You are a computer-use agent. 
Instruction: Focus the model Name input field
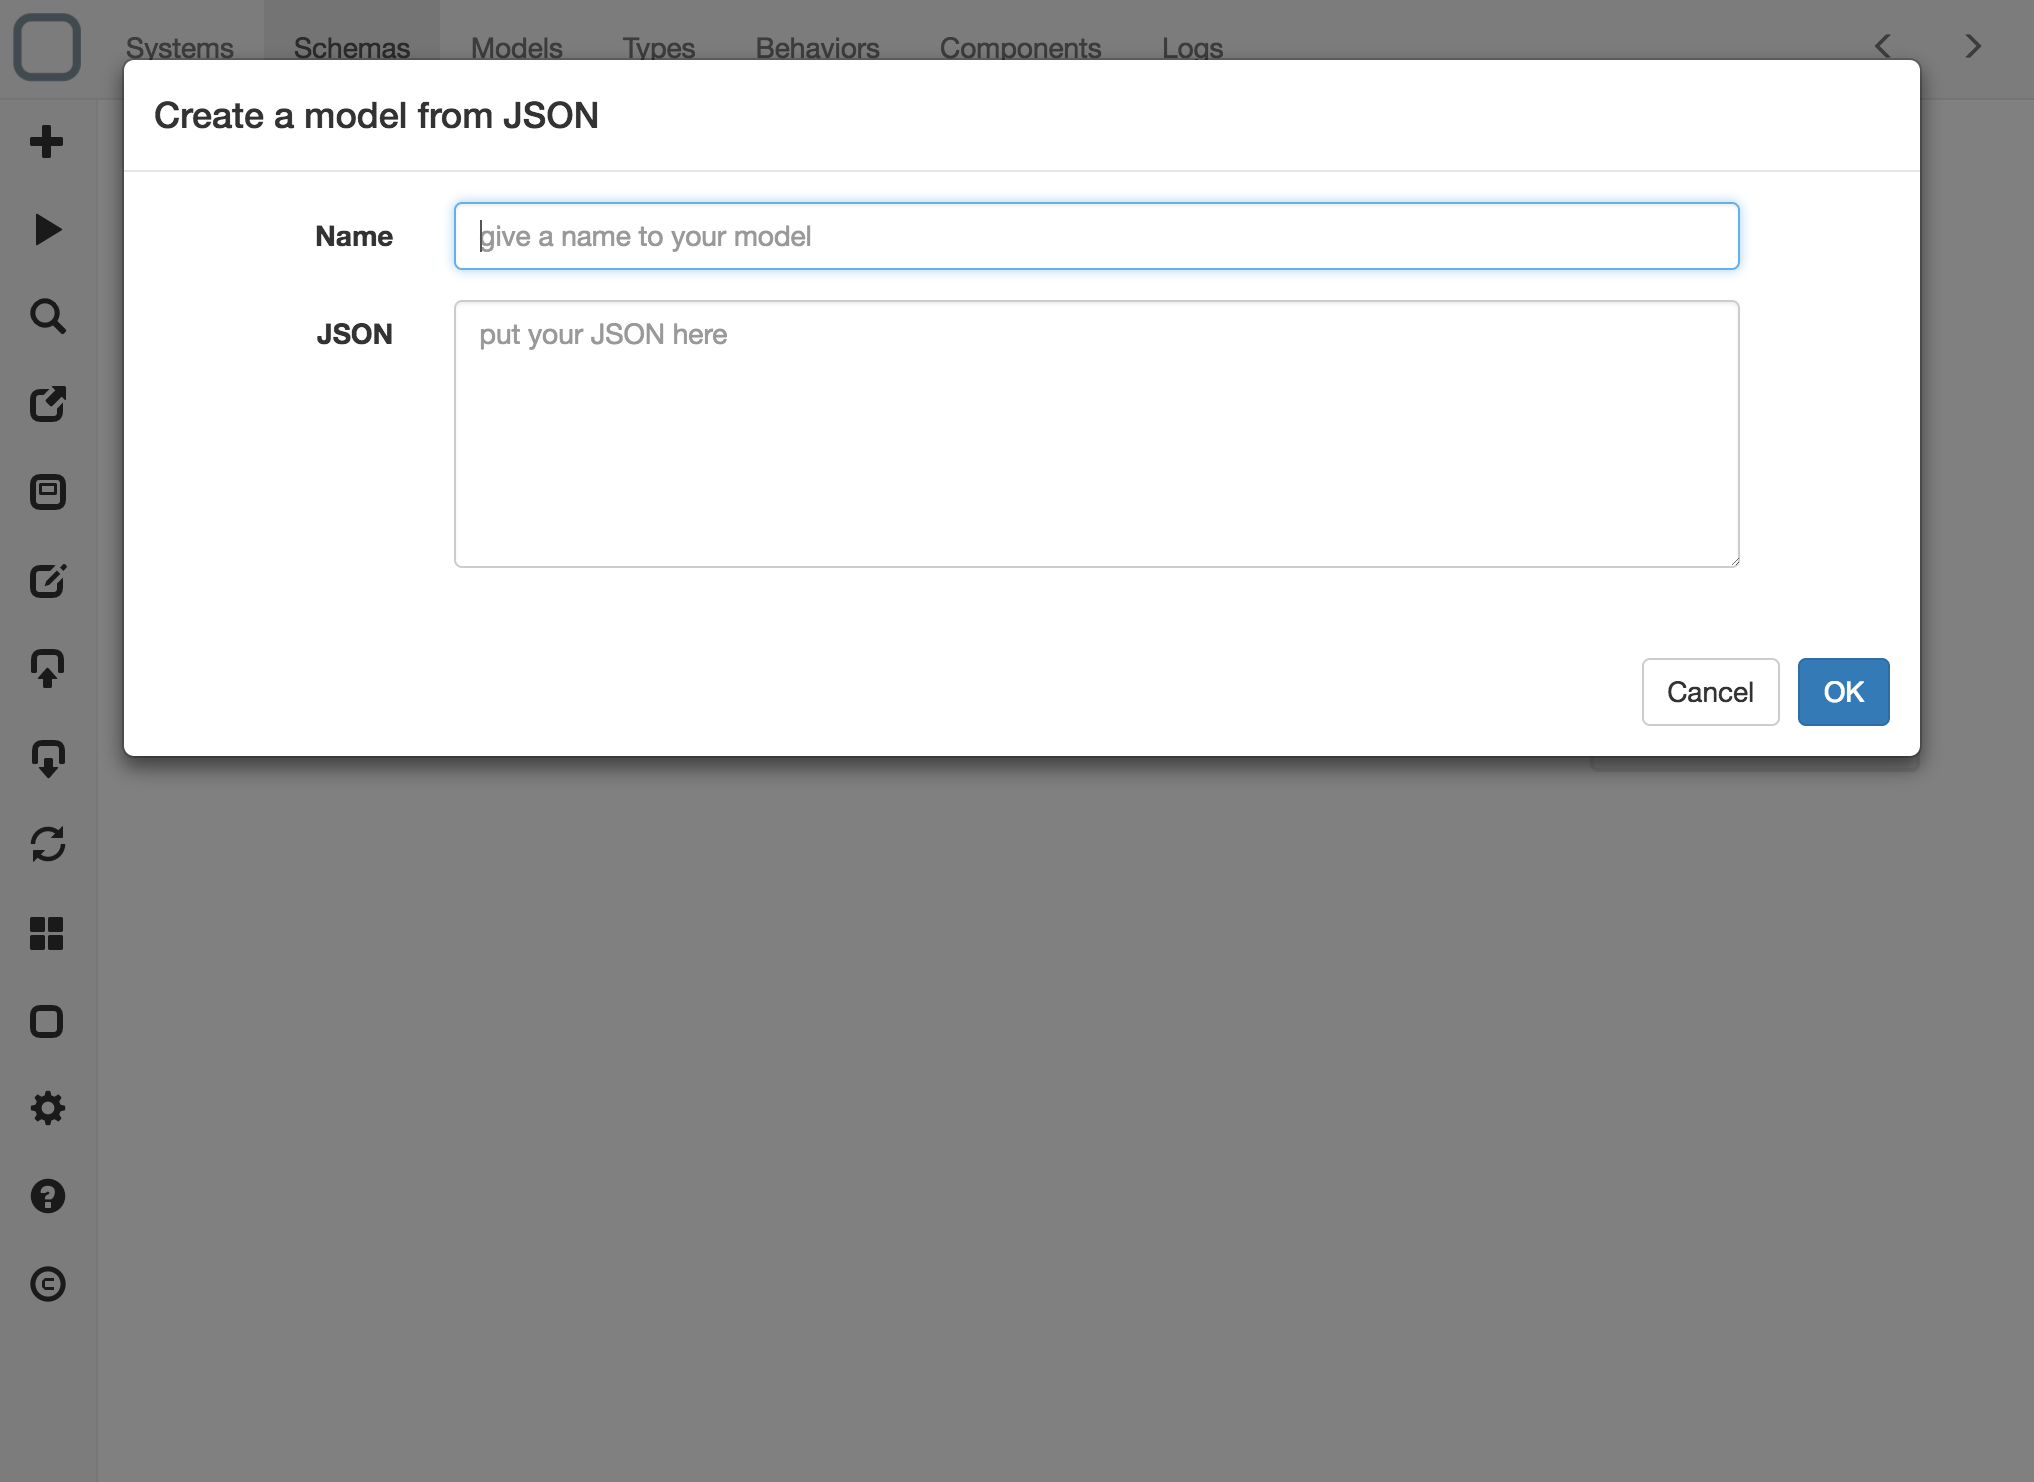pyautogui.click(x=1097, y=236)
